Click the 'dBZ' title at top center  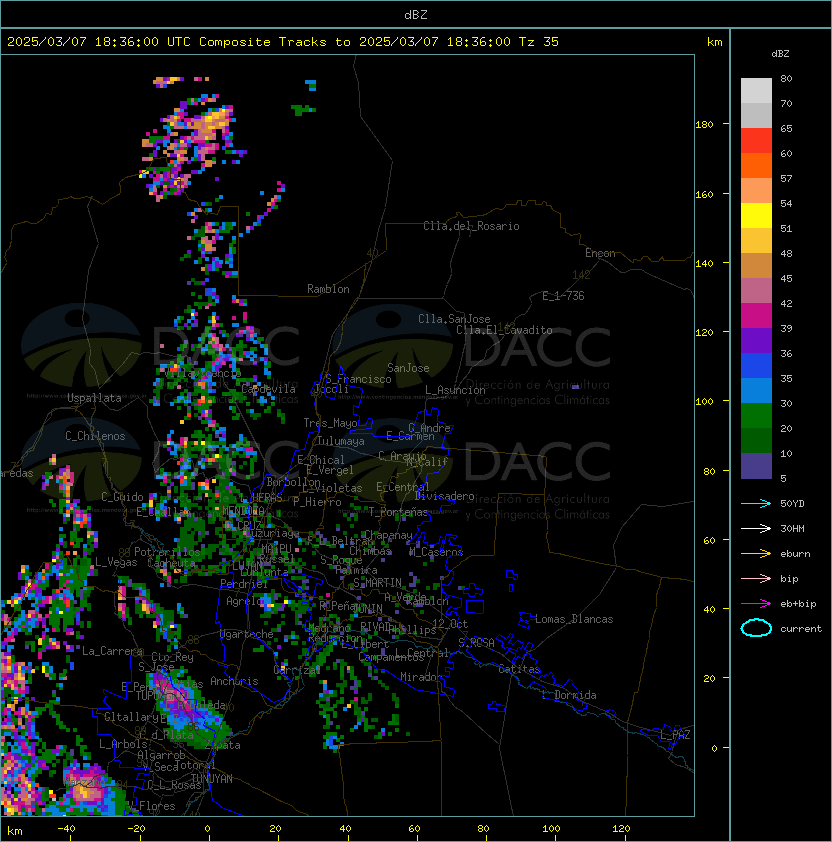416,15
